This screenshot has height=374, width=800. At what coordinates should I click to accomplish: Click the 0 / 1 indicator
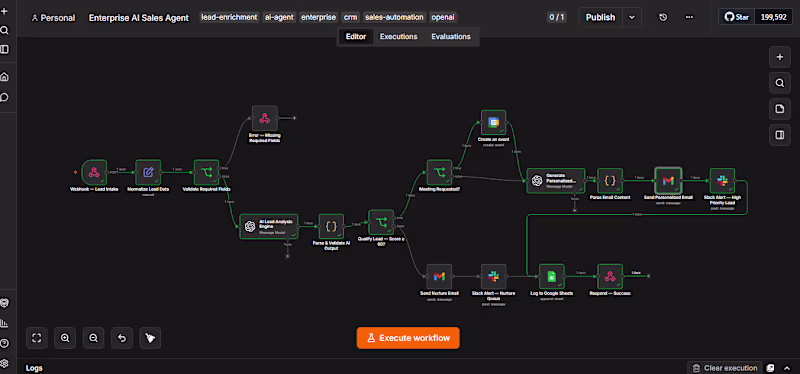557,17
